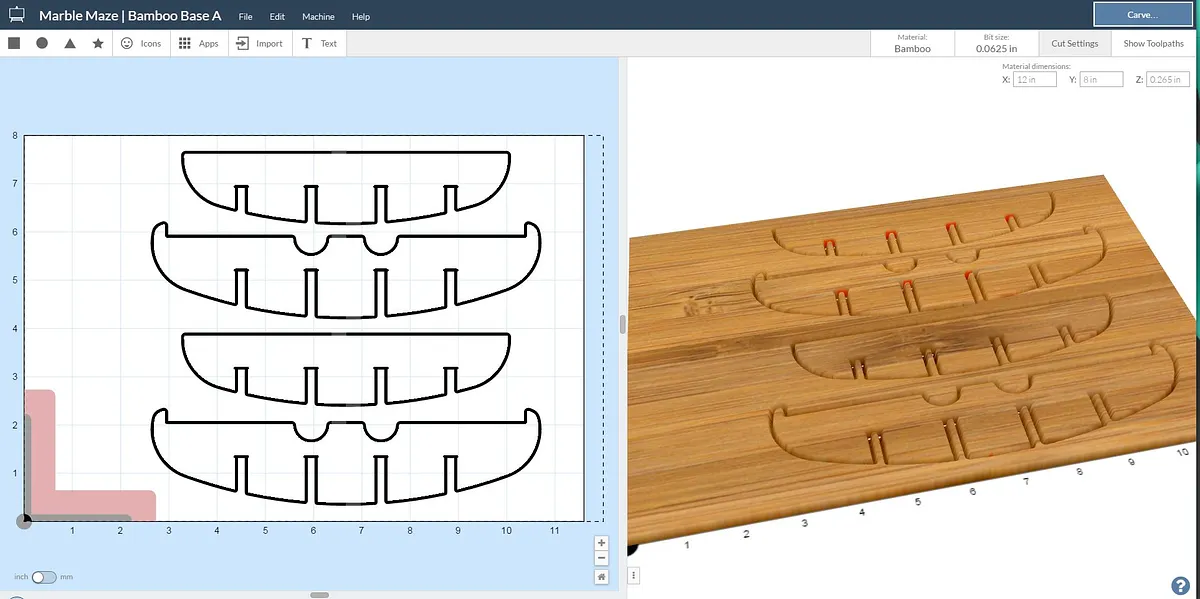This screenshot has width=1200, height=599.
Task: Open the Machine menu
Action: click(318, 17)
